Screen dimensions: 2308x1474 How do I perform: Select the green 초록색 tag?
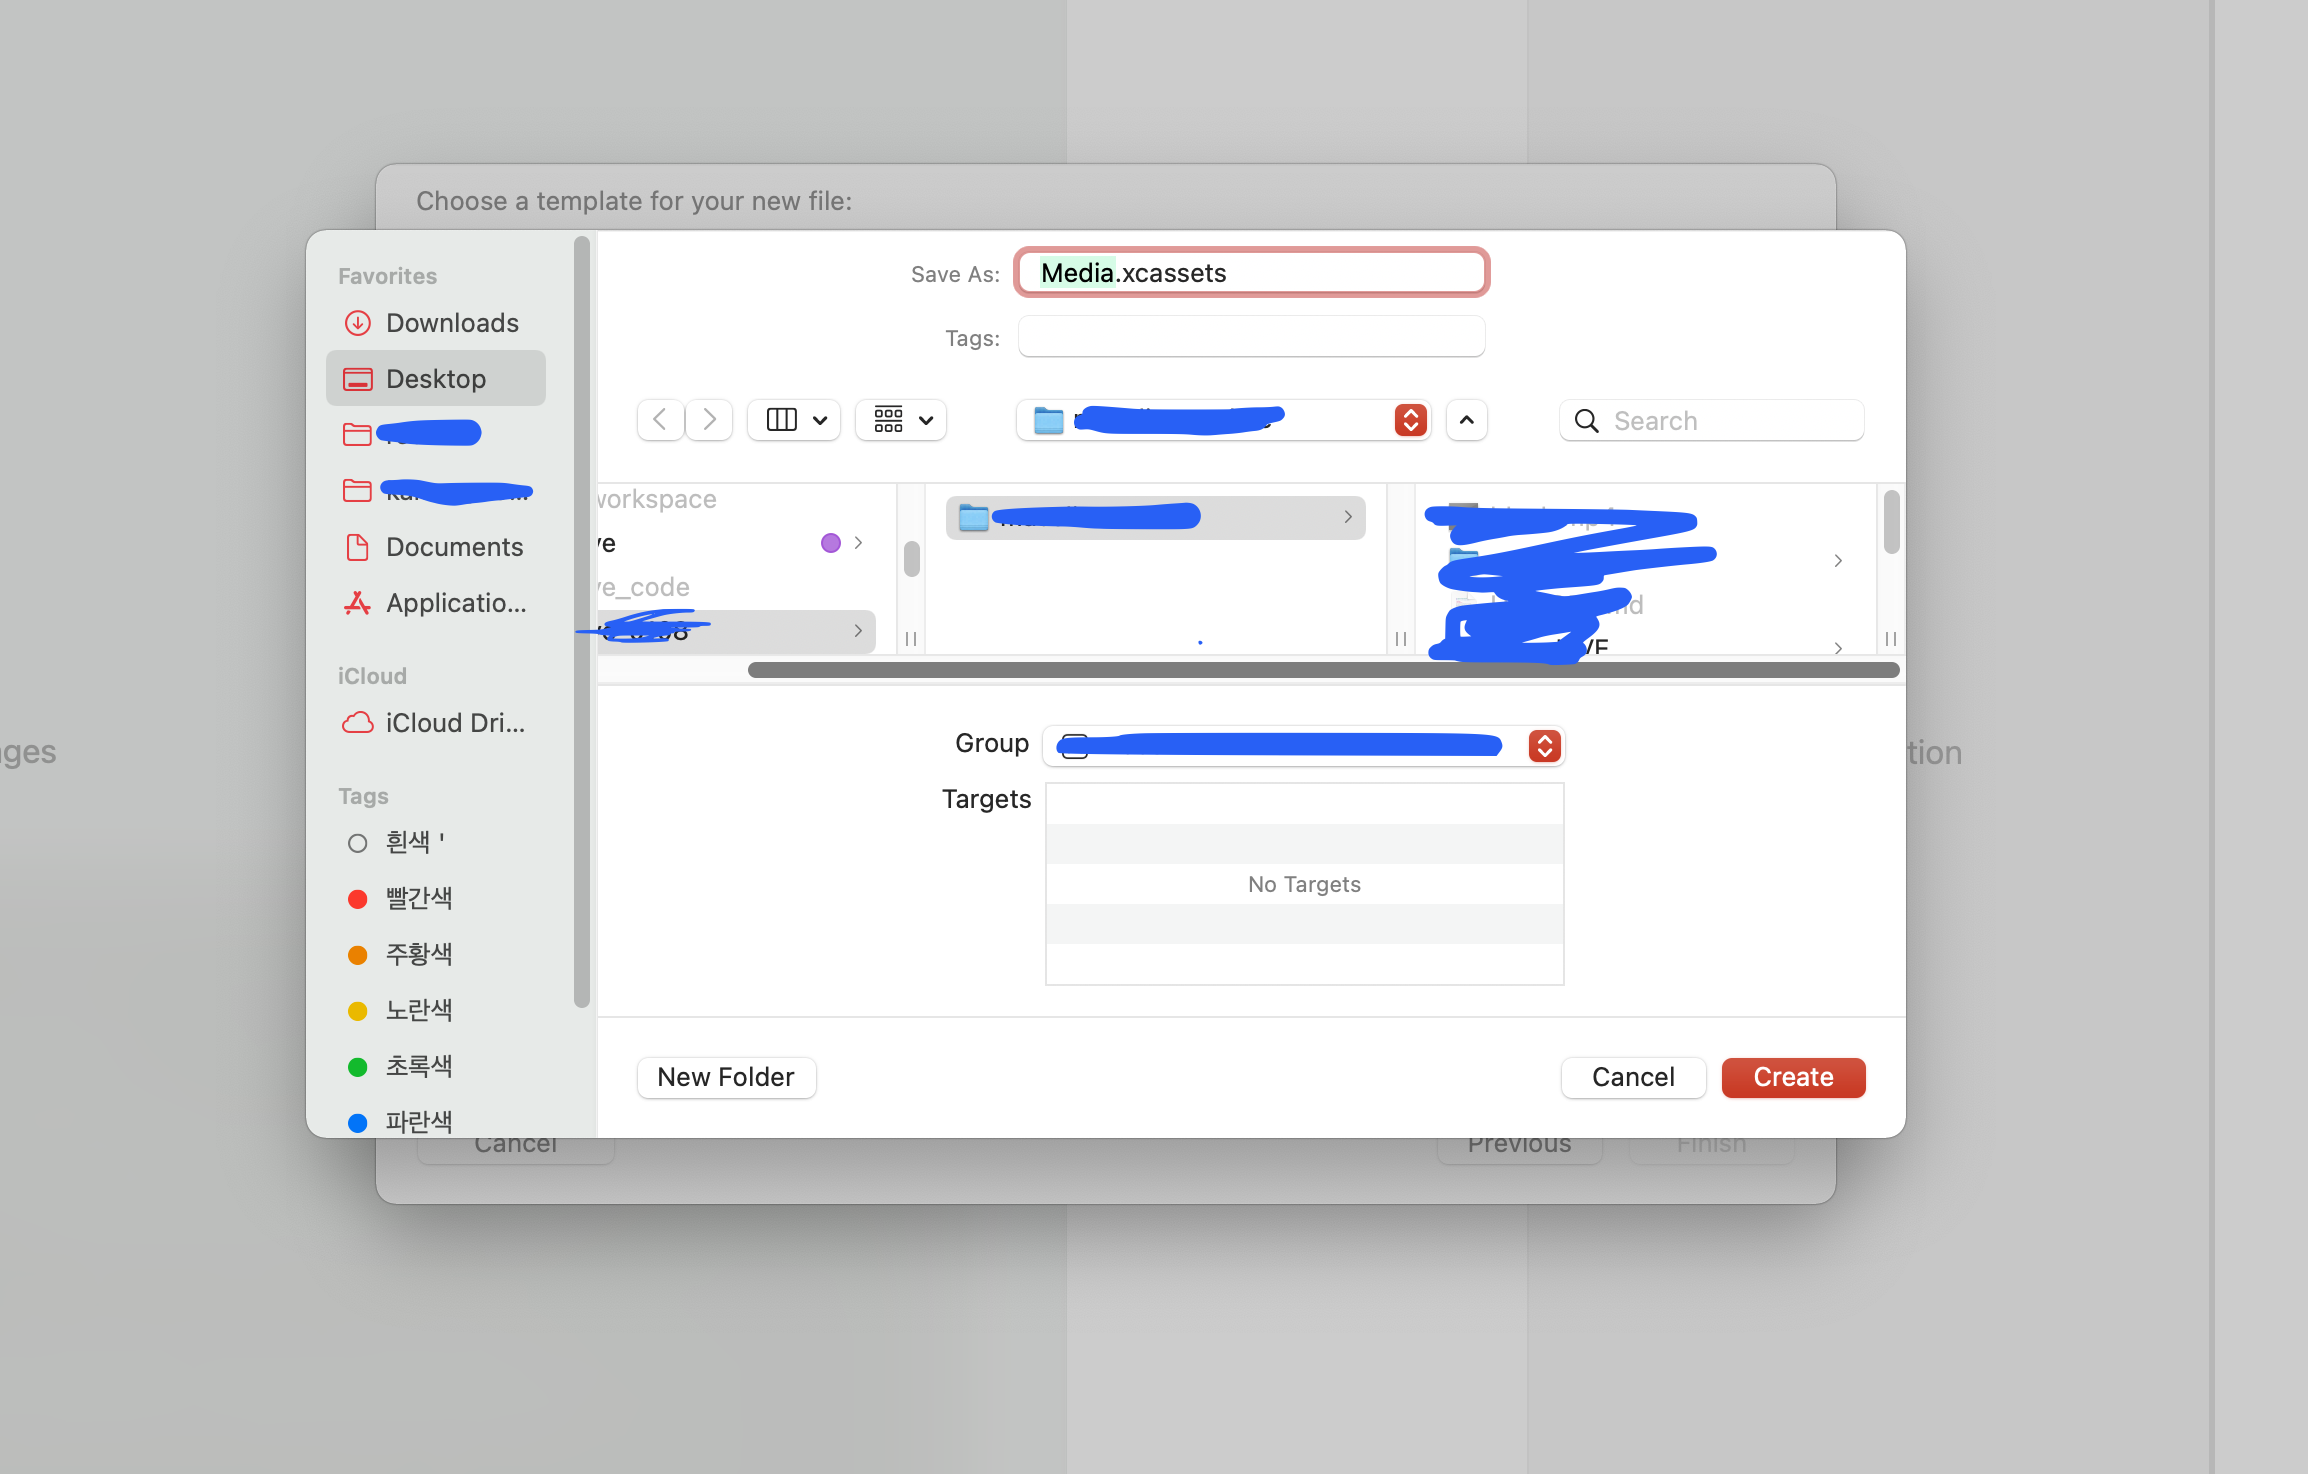point(418,1066)
